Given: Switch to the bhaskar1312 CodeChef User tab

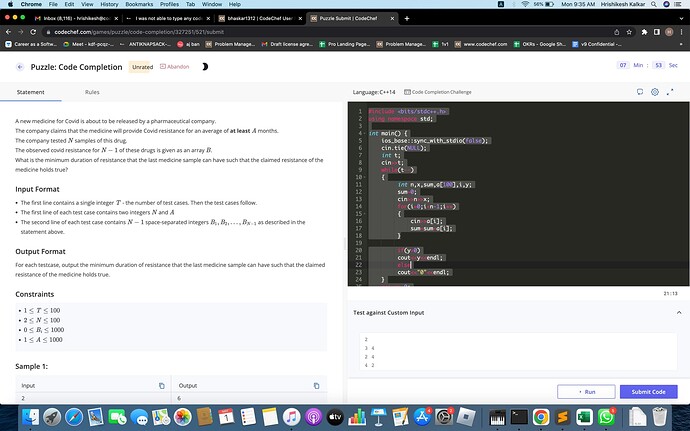Looking at the screenshot, I should point(260,18).
